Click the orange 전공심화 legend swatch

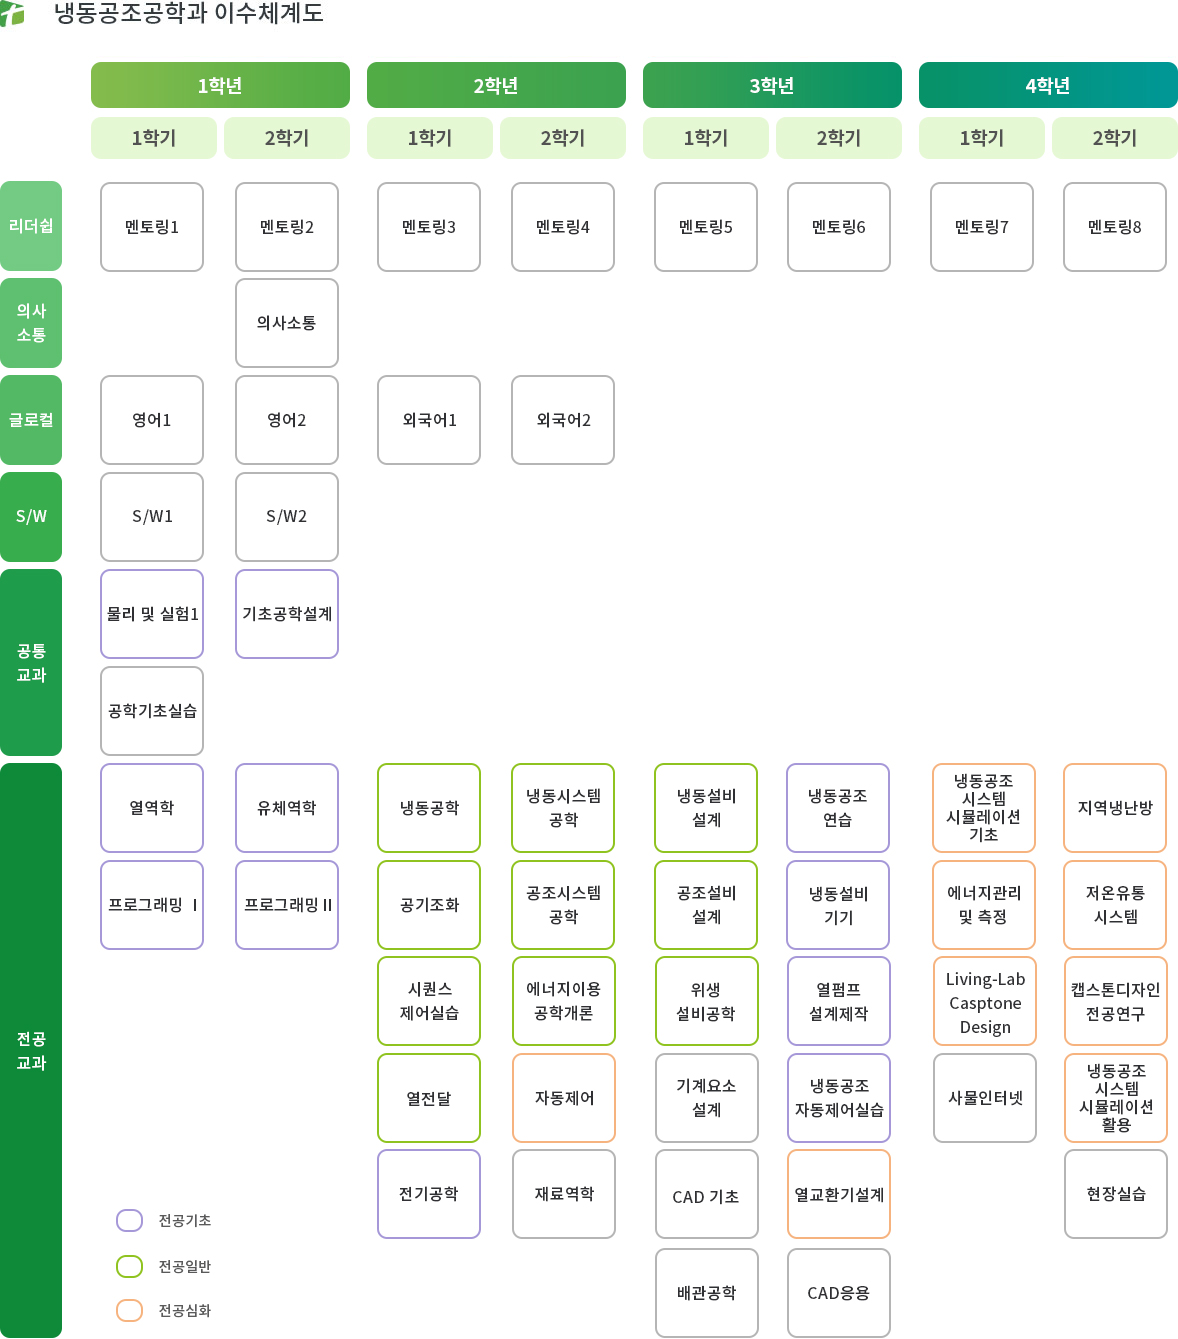129,1310
